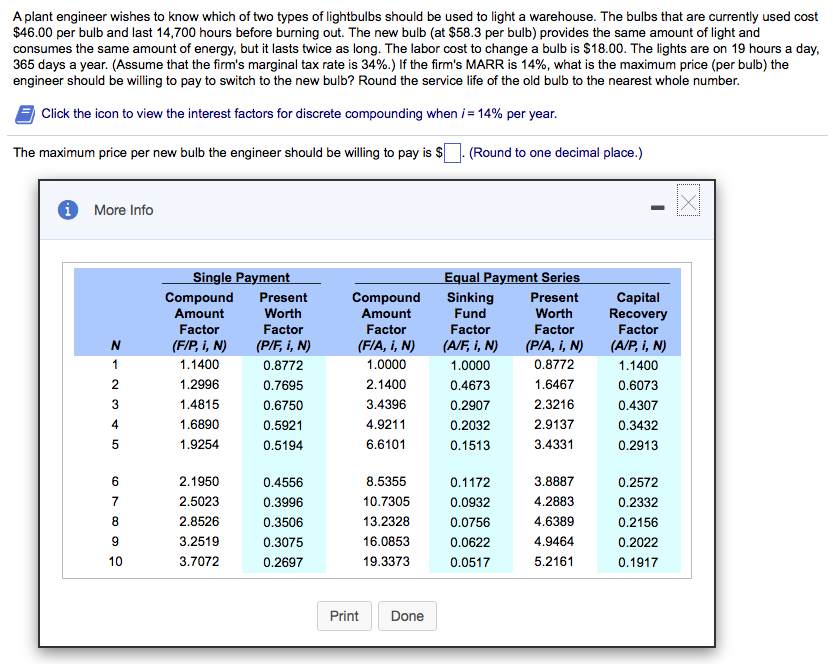The image size is (833, 664).
Task: Click the book icon for interest factors
Action: 25,113
